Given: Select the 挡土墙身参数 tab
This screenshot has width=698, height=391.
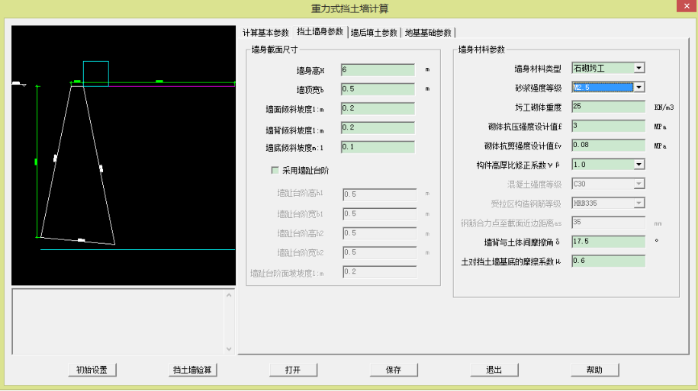Looking at the screenshot, I should click(x=320, y=31).
